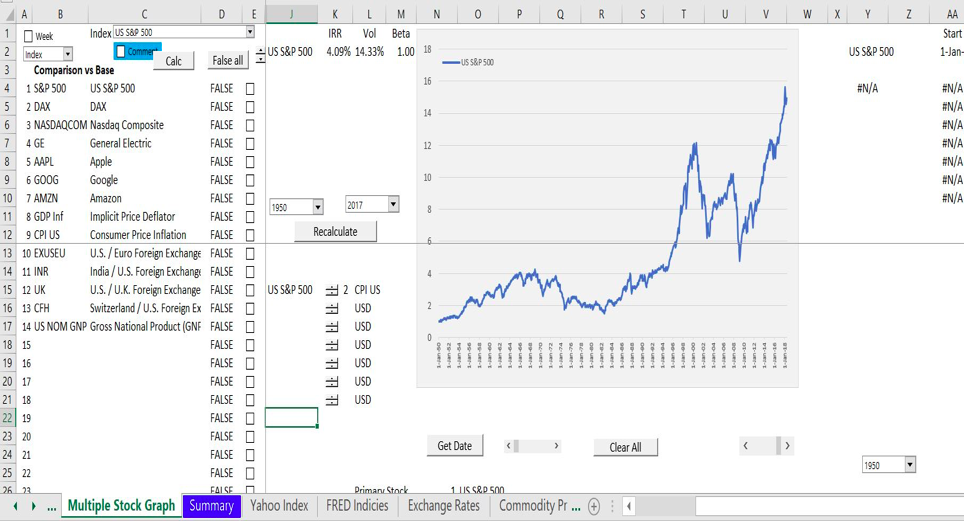Switch to the Multiple Stock Graph tab
The width and height of the screenshot is (969, 521).
tap(121, 506)
